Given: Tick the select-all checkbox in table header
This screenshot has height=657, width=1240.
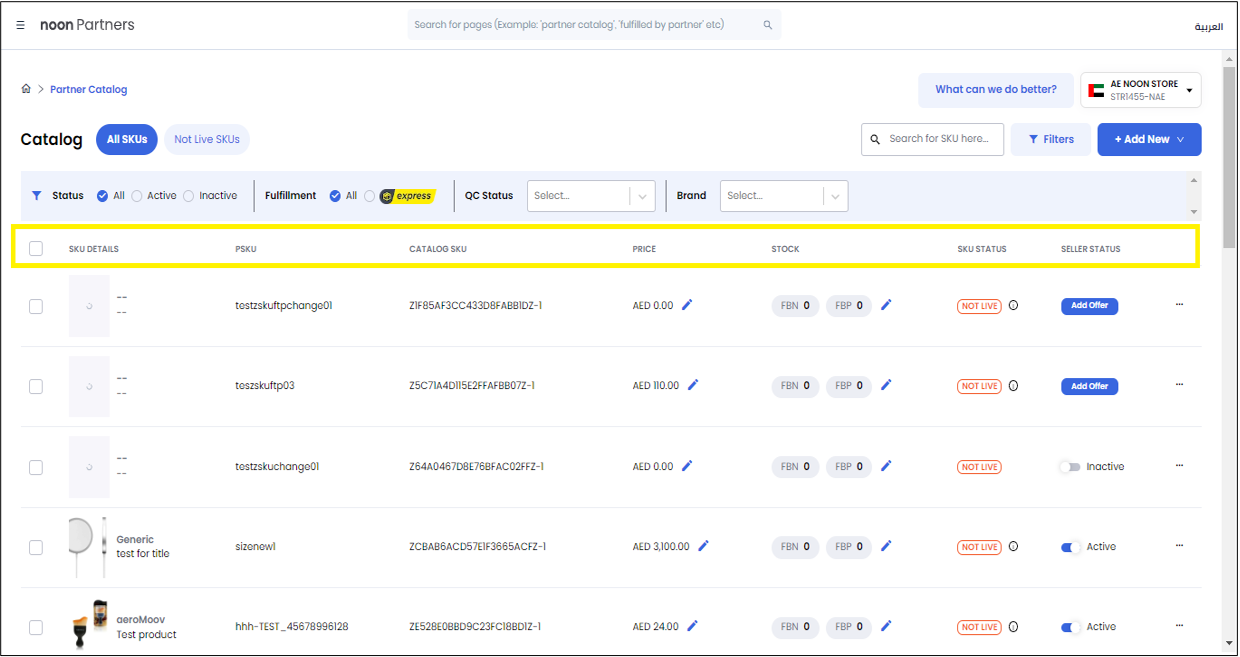Looking at the screenshot, I should point(36,249).
